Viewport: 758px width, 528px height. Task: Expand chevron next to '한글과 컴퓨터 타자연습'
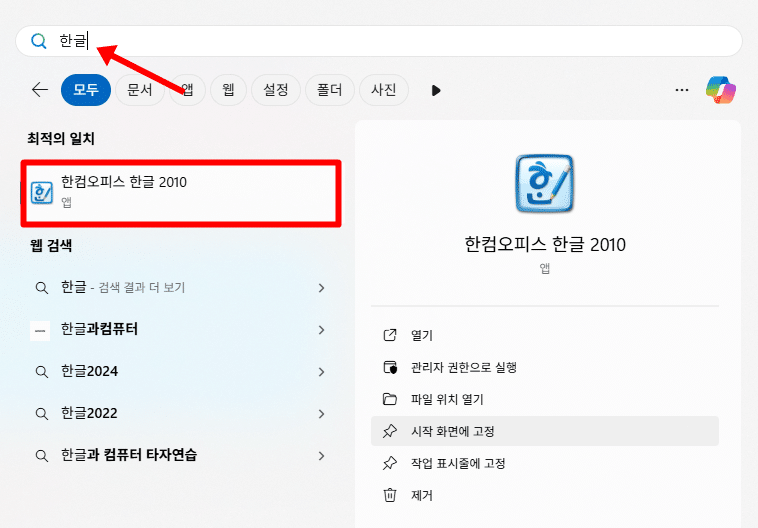321,455
